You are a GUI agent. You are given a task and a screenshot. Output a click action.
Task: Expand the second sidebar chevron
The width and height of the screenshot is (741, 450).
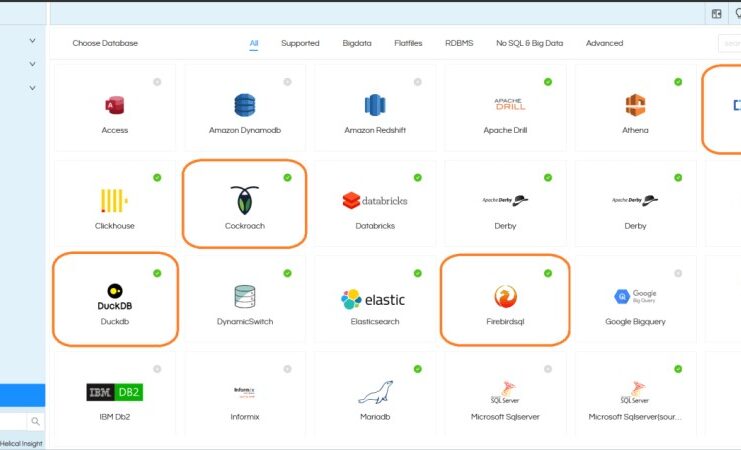click(x=32, y=63)
